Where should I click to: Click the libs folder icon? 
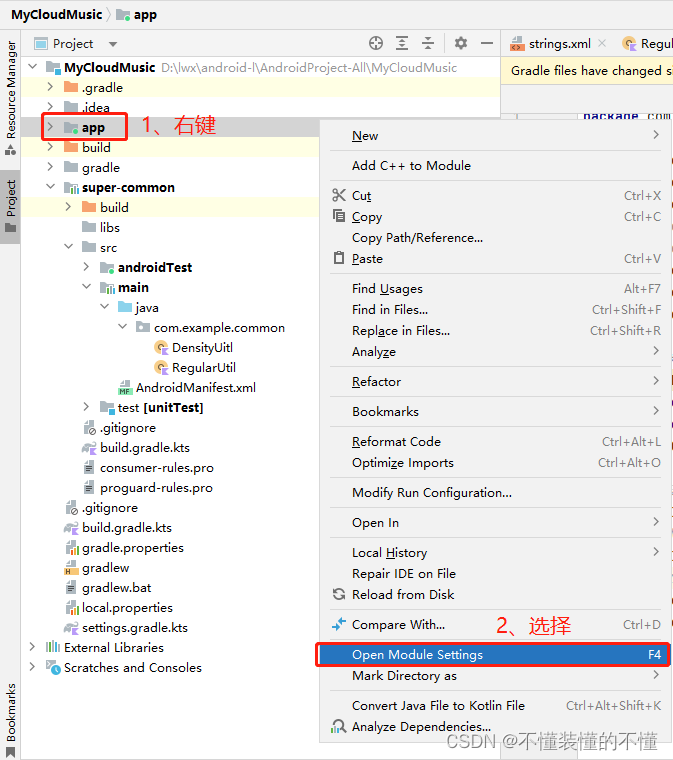pos(89,227)
